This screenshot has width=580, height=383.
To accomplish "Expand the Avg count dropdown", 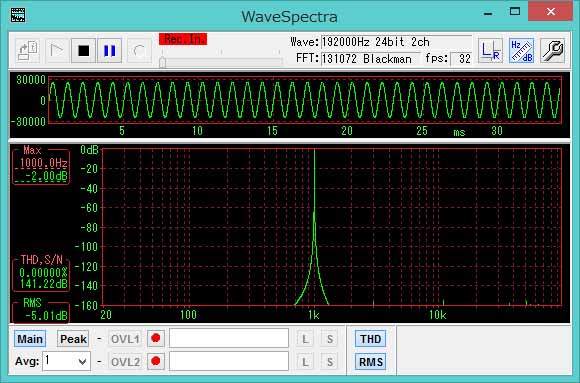I will point(66,361).
